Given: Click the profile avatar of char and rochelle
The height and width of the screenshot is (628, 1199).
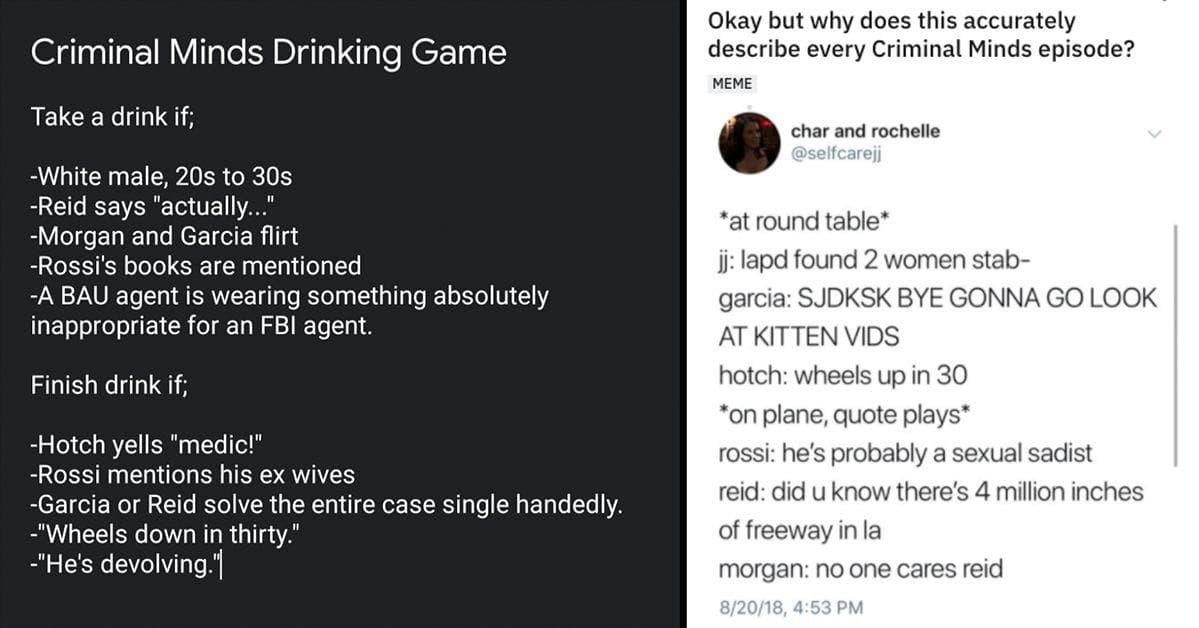Looking at the screenshot, I should tap(749, 142).
